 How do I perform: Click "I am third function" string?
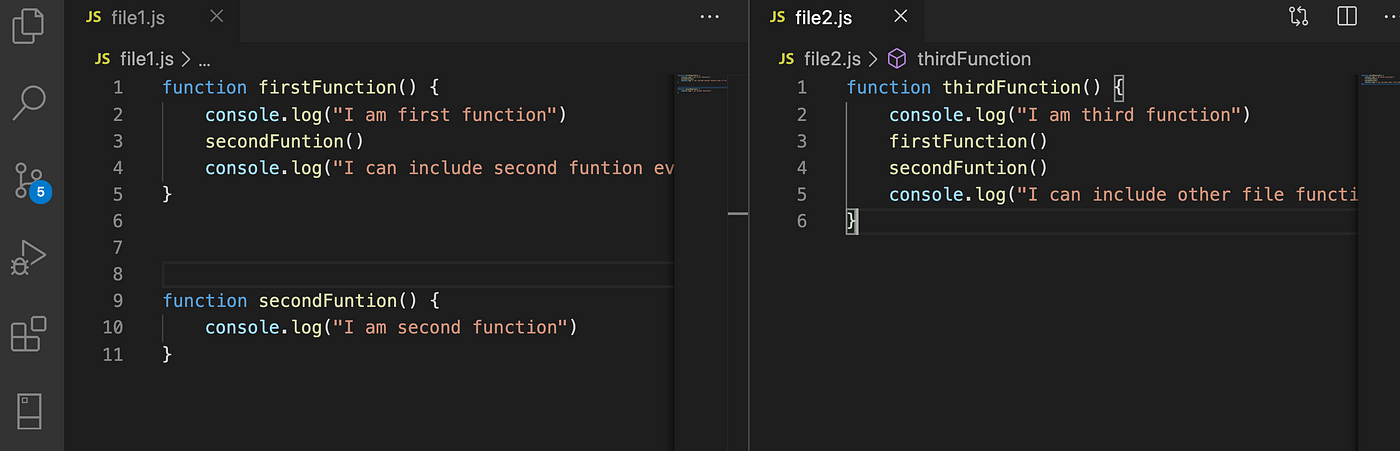pyautogui.click(x=1129, y=115)
